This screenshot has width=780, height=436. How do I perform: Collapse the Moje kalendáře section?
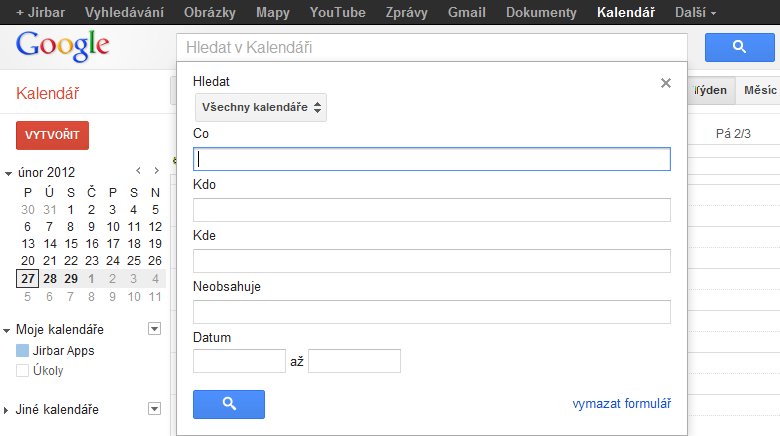8,330
